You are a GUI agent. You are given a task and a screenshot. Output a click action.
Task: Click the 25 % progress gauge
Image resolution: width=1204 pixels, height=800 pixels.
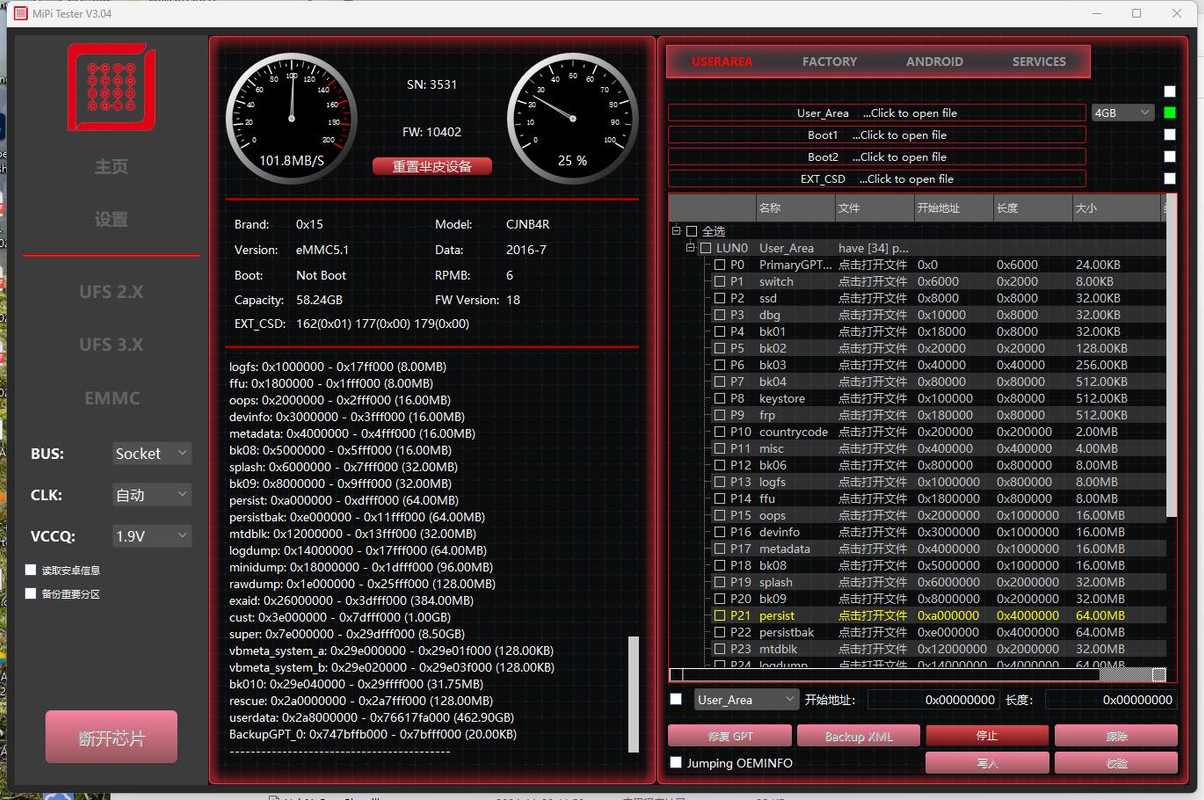point(572,117)
